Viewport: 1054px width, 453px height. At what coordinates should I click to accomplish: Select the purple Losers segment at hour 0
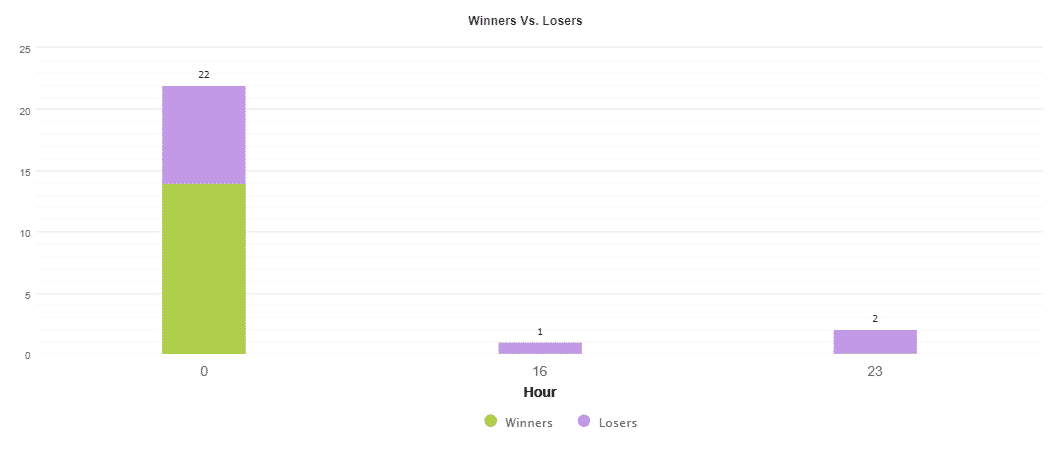[204, 134]
